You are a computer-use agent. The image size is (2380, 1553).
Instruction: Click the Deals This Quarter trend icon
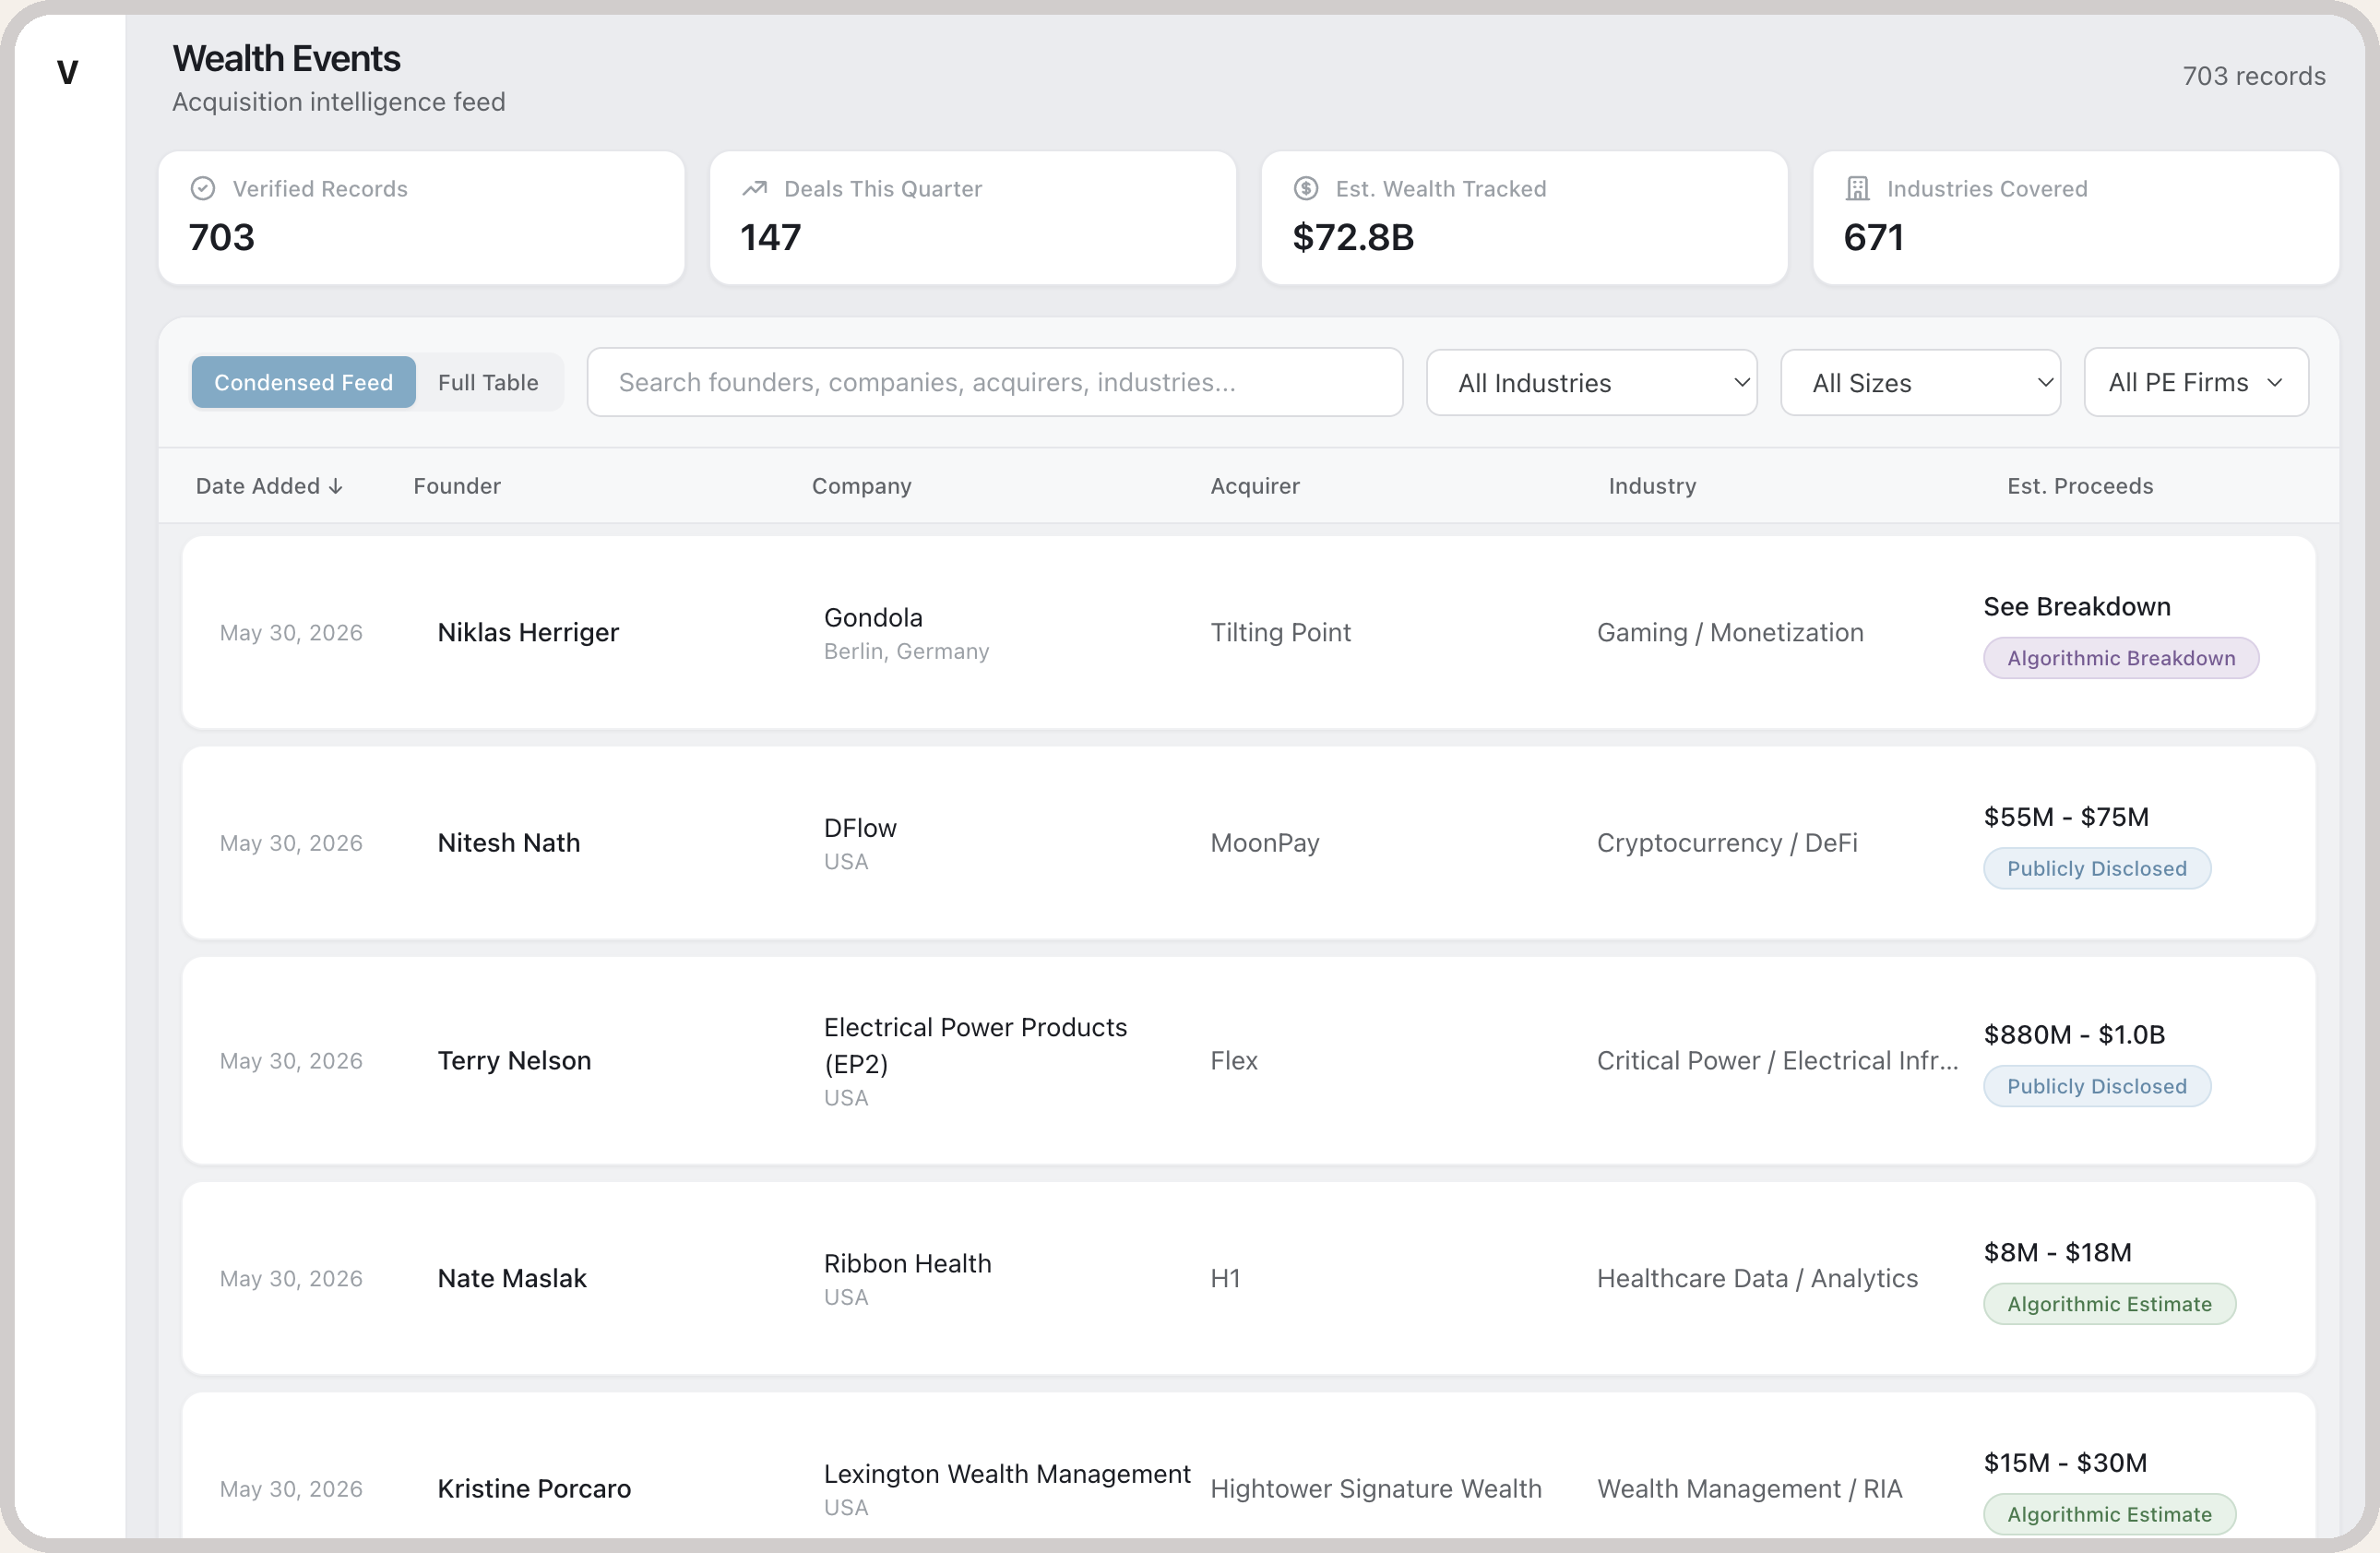pos(754,188)
